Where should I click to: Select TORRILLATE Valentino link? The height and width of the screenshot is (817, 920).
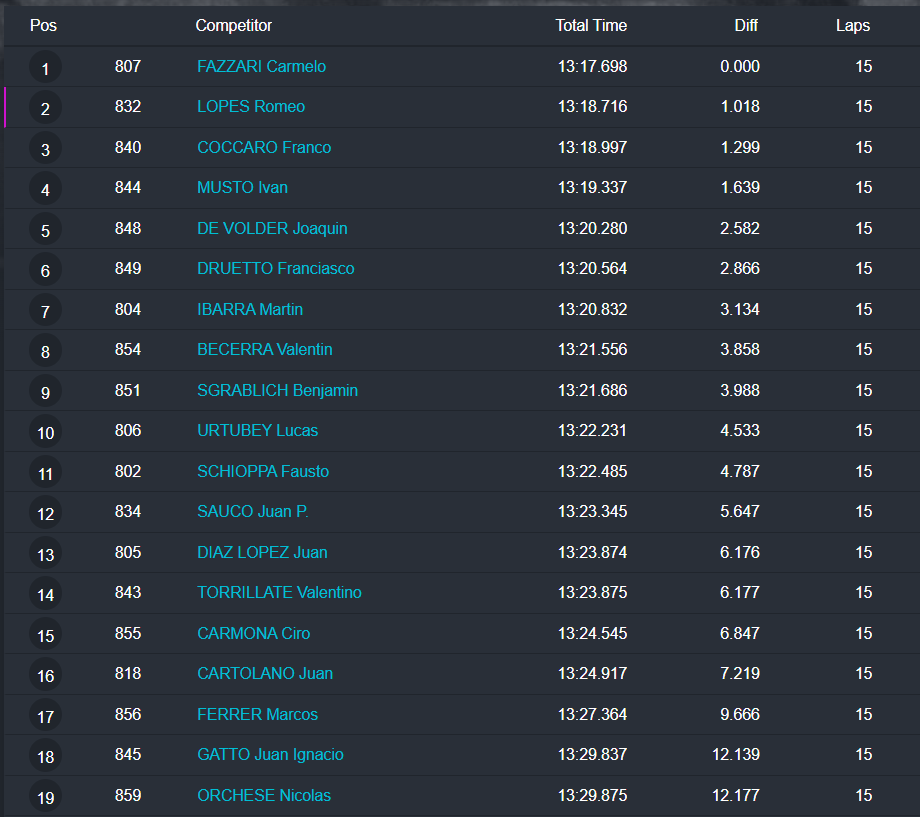[x=279, y=593]
